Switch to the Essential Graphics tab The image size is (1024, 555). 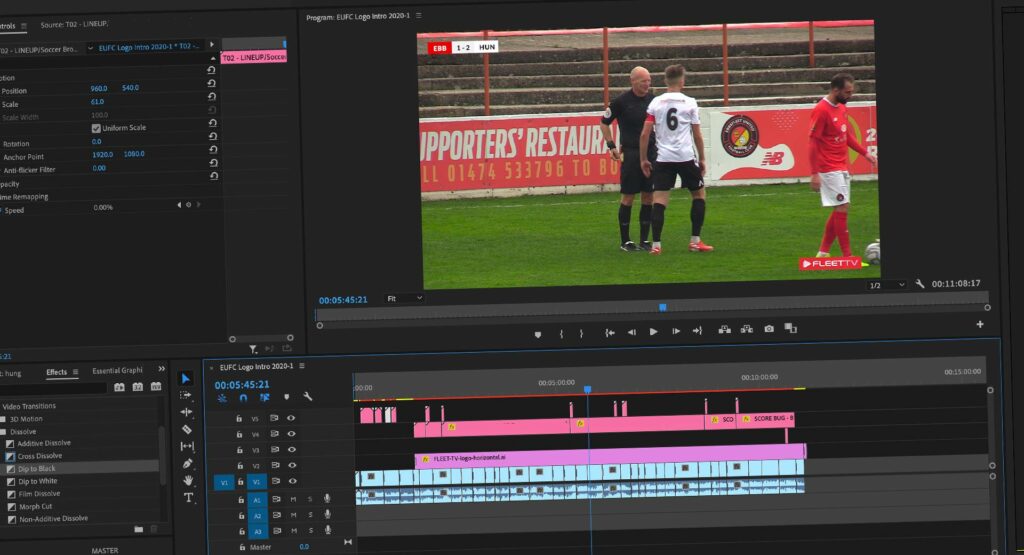point(118,371)
